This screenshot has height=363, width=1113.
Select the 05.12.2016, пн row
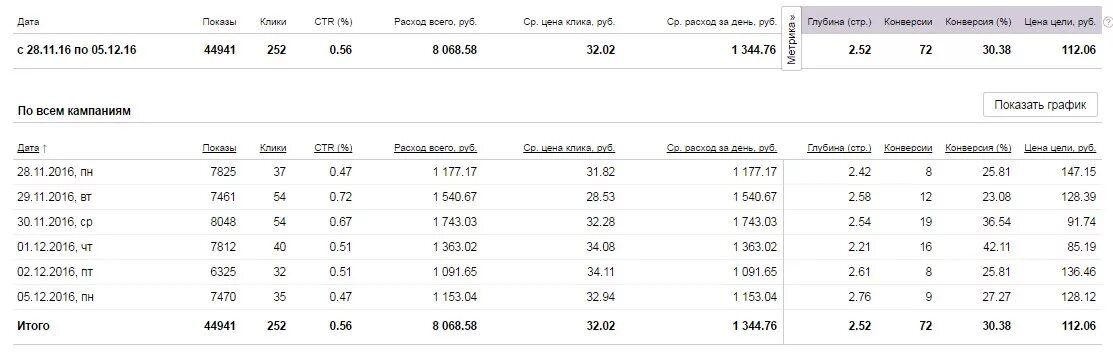click(556, 297)
